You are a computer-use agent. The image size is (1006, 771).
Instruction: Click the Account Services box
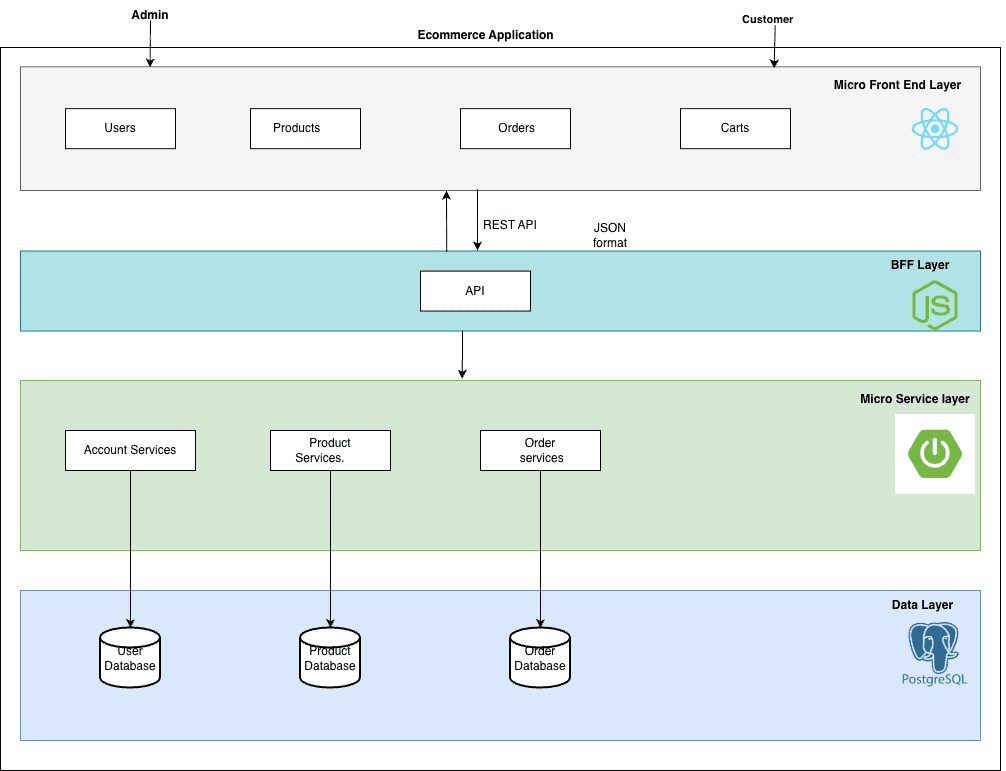[130, 450]
